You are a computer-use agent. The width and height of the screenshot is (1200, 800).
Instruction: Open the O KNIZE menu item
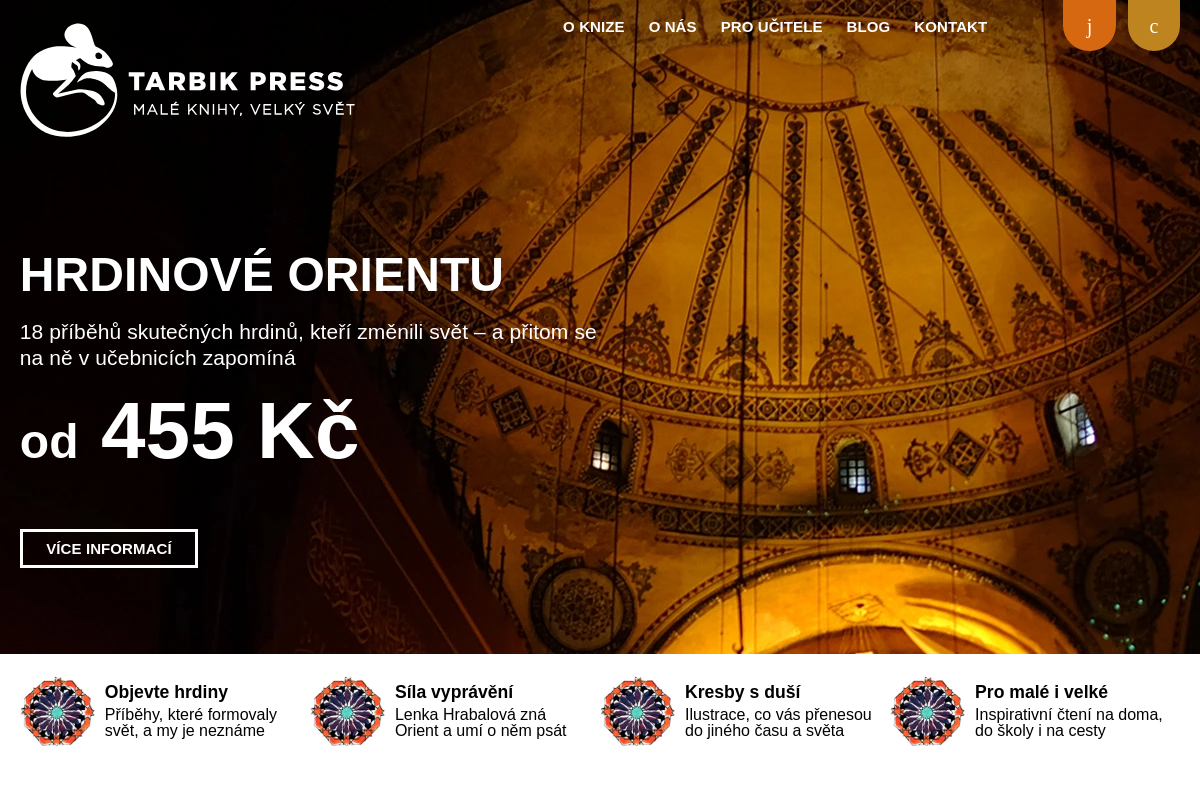(x=593, y=27)
